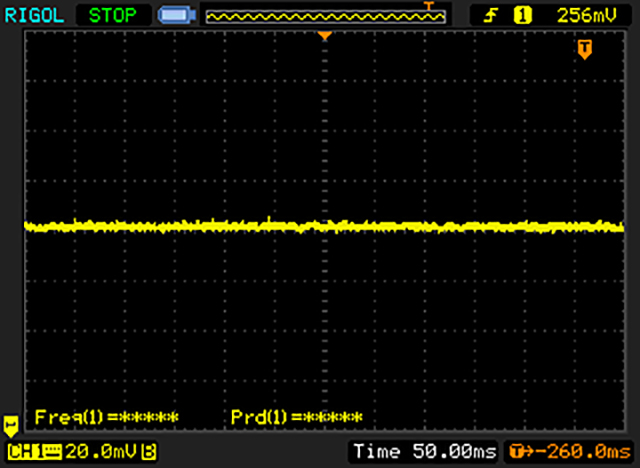Click the Prd(1) measurement readout
The image size is (640, 468).
(296, 417)
